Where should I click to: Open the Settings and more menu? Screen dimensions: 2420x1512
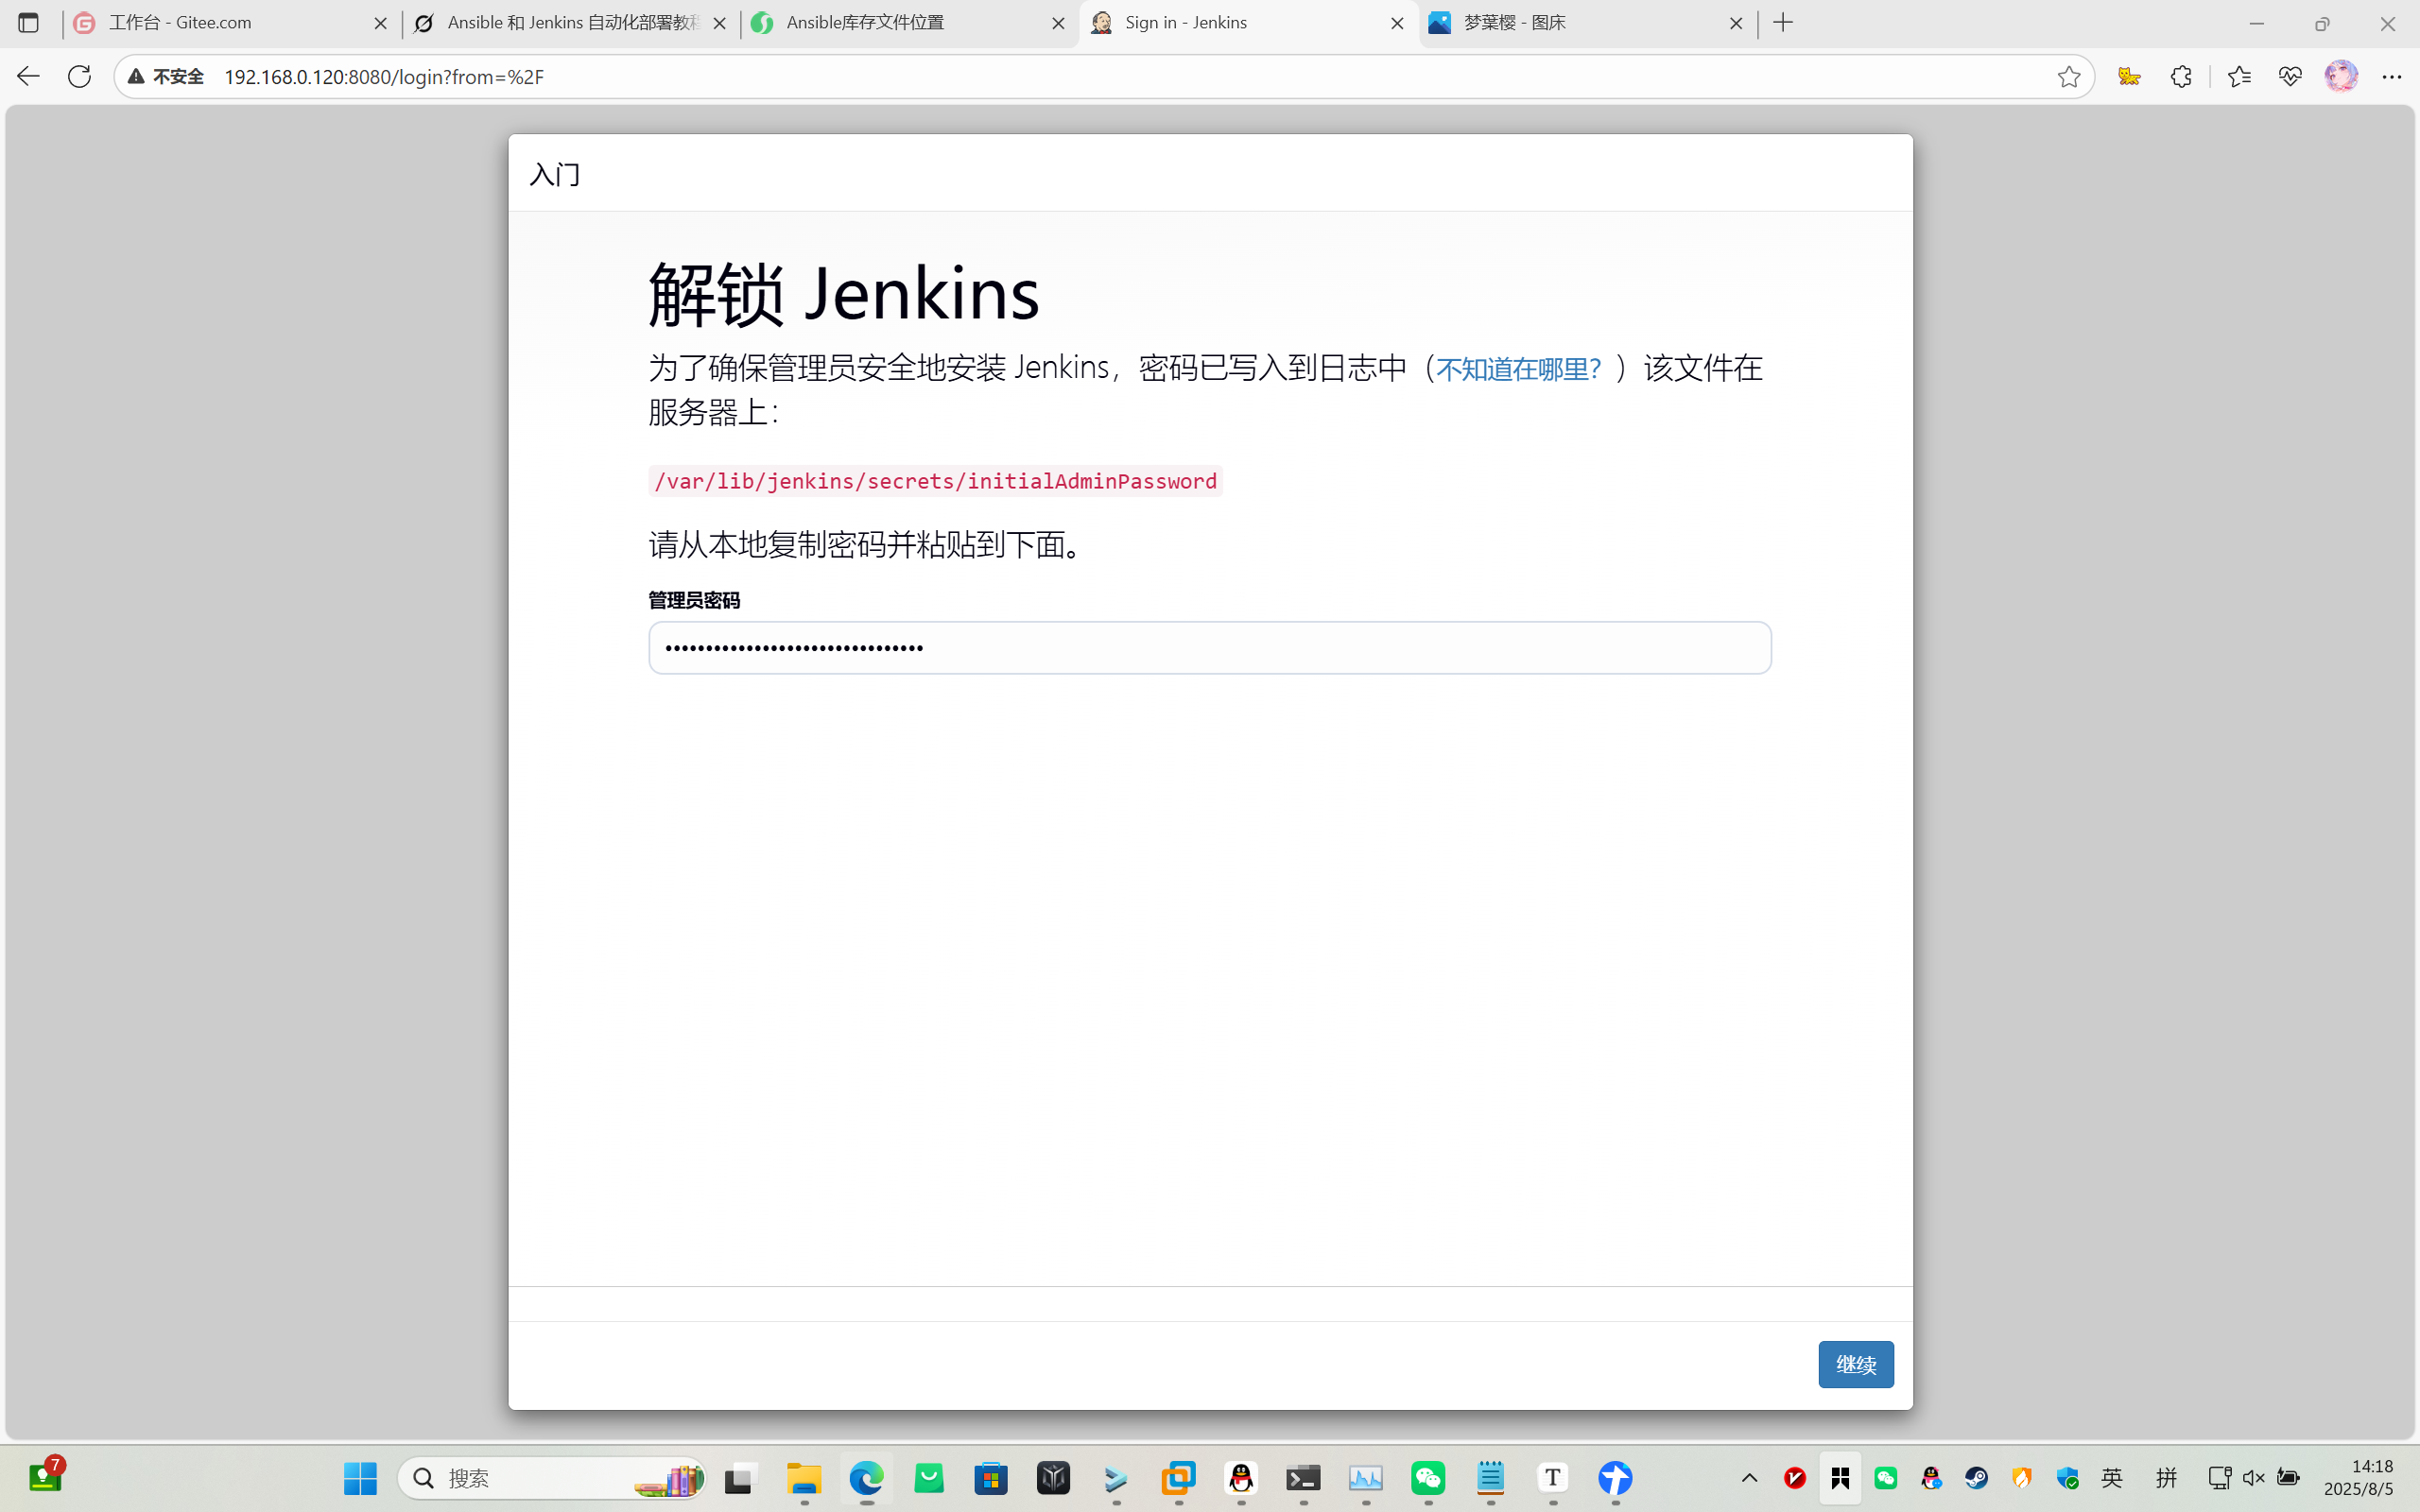pos(2392,77)
